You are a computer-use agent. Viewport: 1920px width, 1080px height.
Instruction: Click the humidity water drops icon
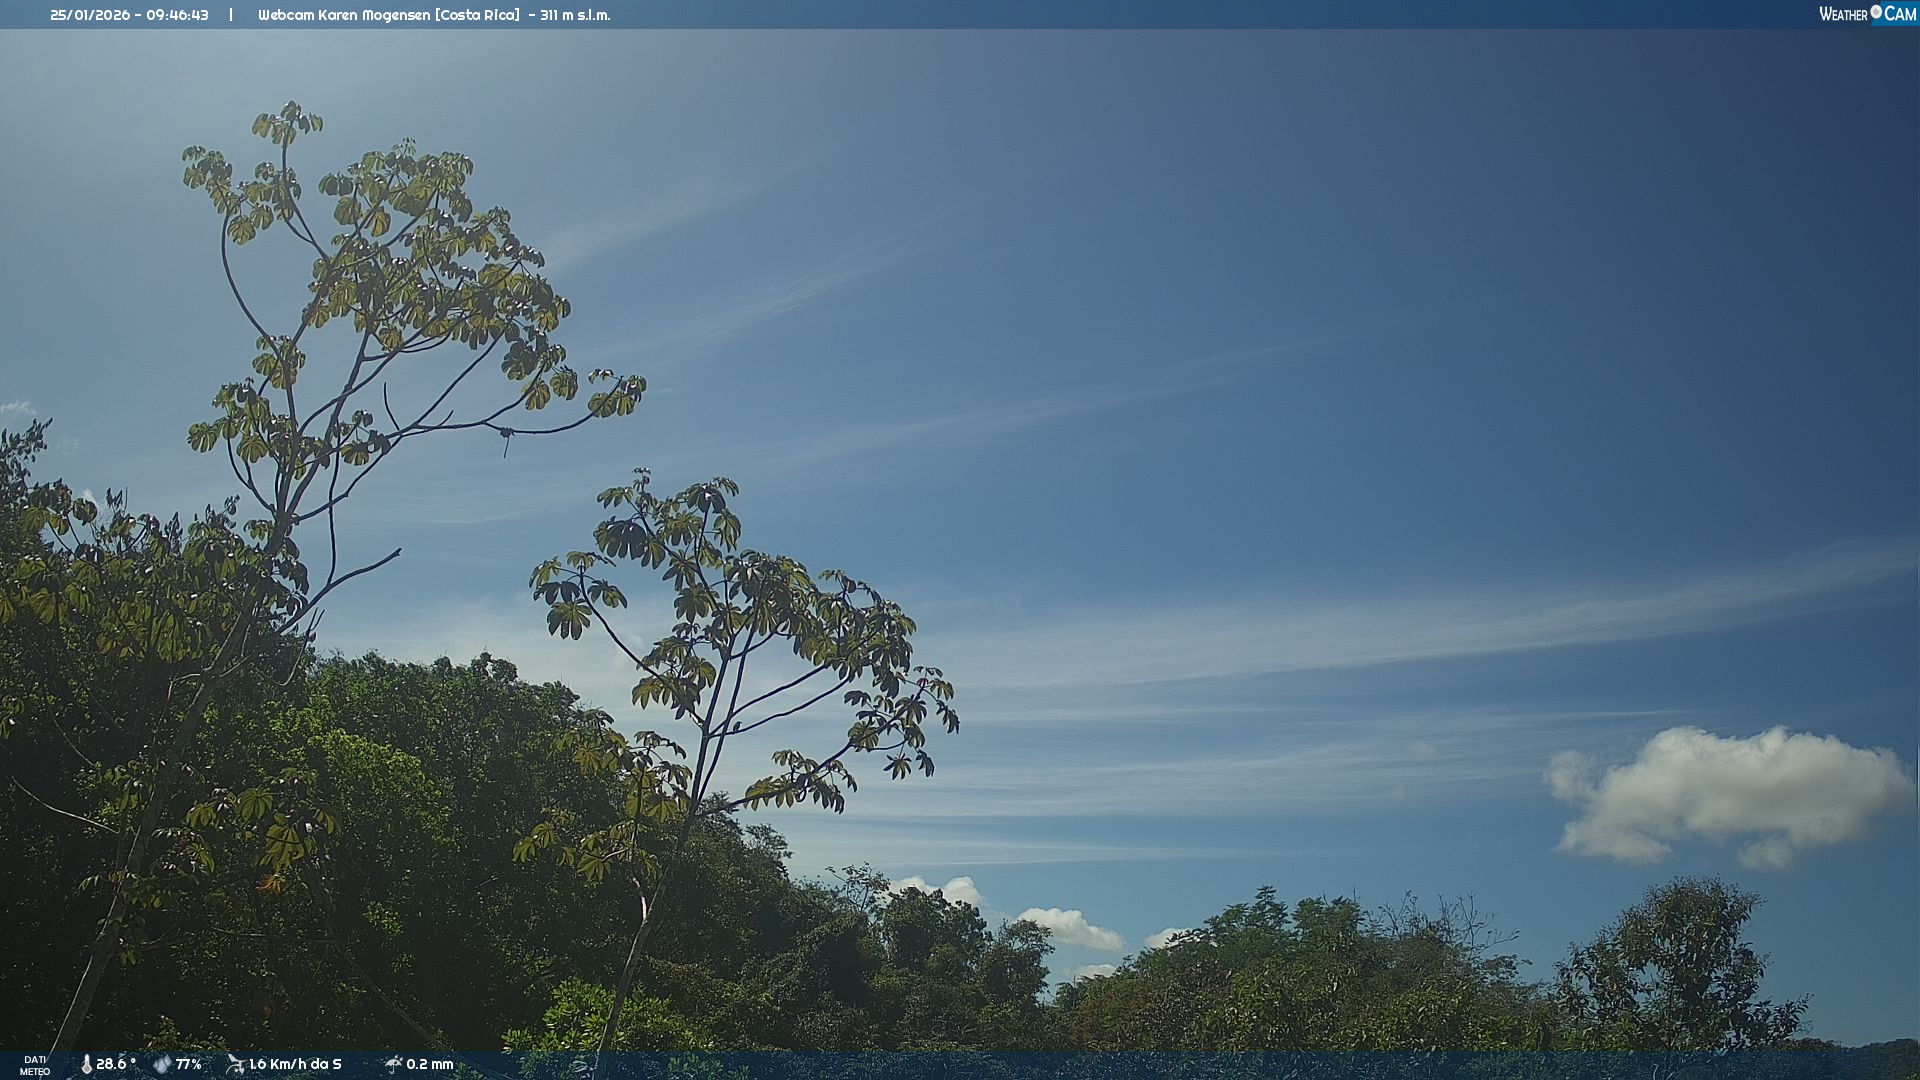pyautogui.click(x=162, y=1064)
